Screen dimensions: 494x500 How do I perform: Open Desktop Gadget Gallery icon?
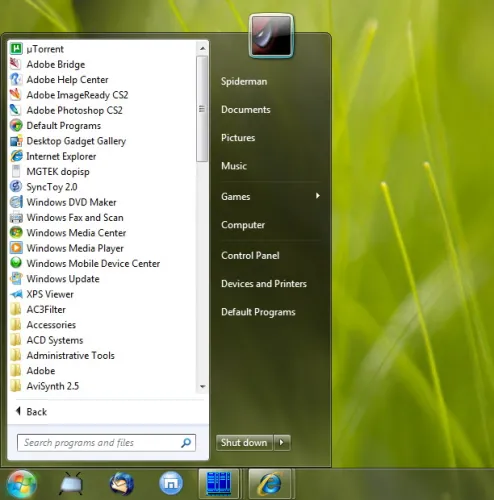(x=16, y=141)
